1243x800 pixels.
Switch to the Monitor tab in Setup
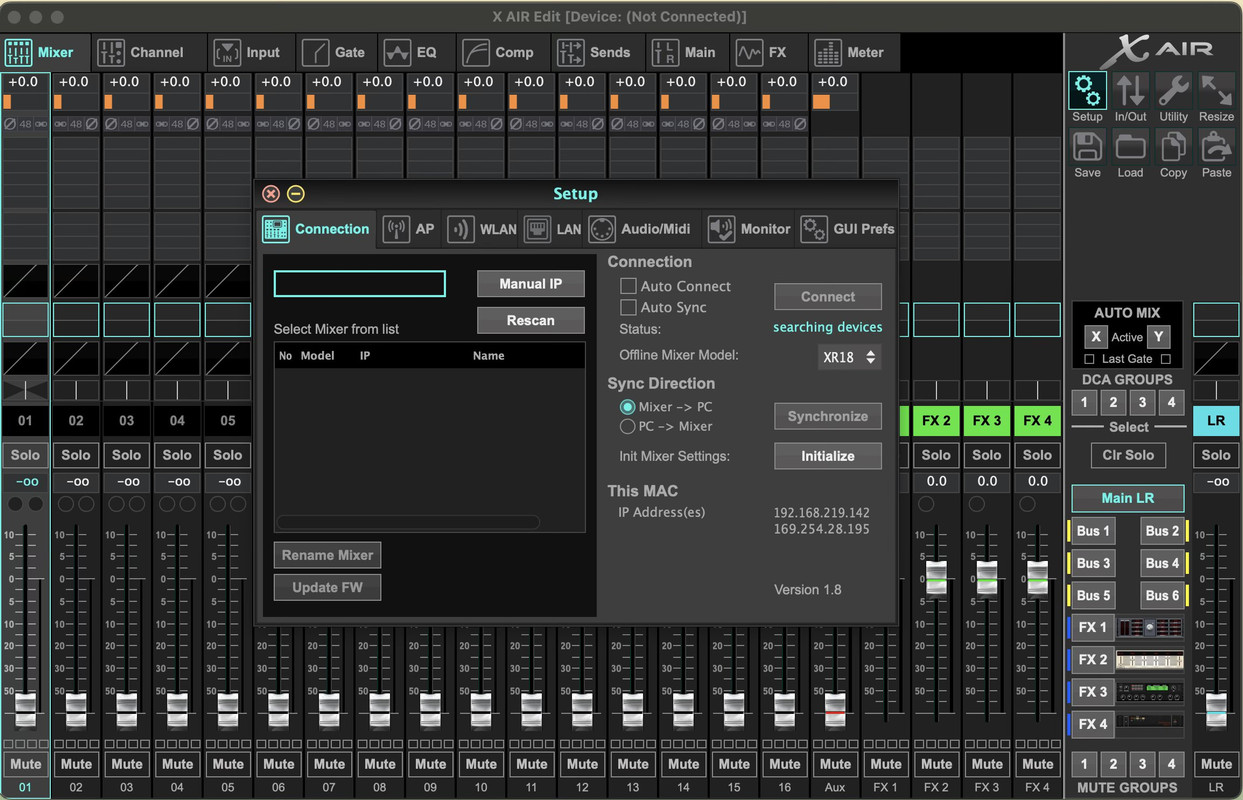750,229
